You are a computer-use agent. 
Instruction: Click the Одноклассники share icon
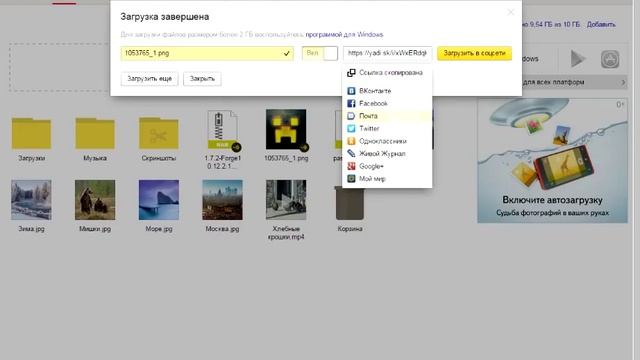[351, 141]
